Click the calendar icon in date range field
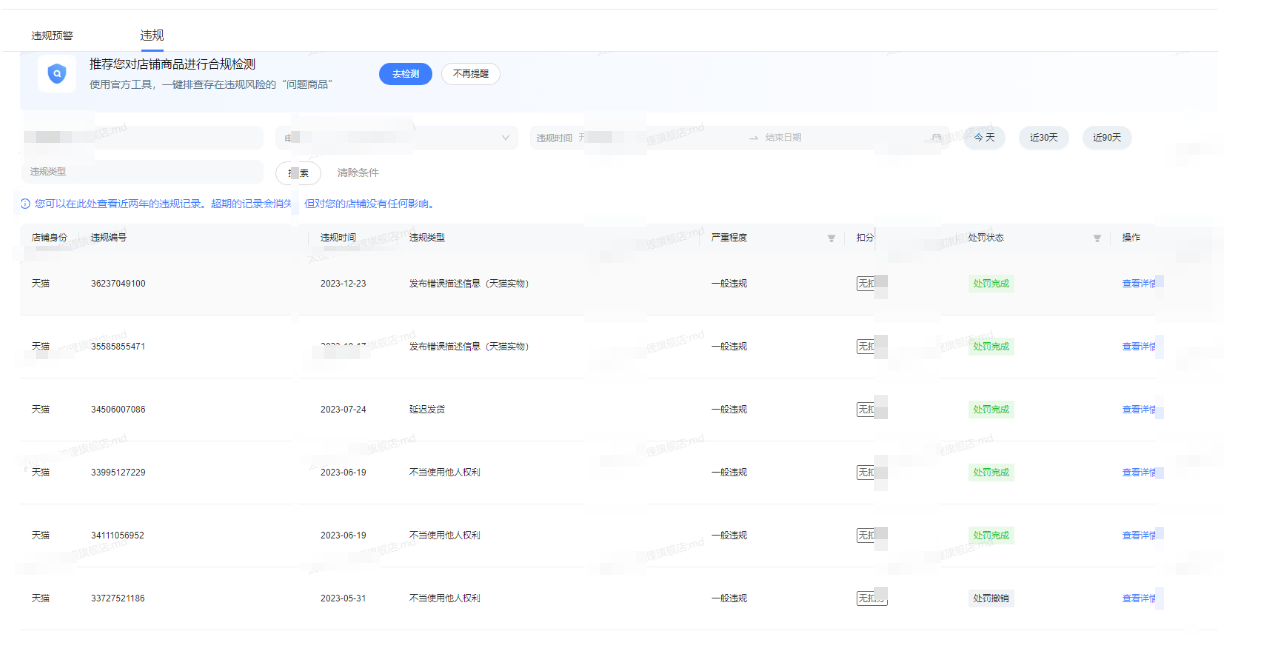1283x669 pixels. pos(936,138)
